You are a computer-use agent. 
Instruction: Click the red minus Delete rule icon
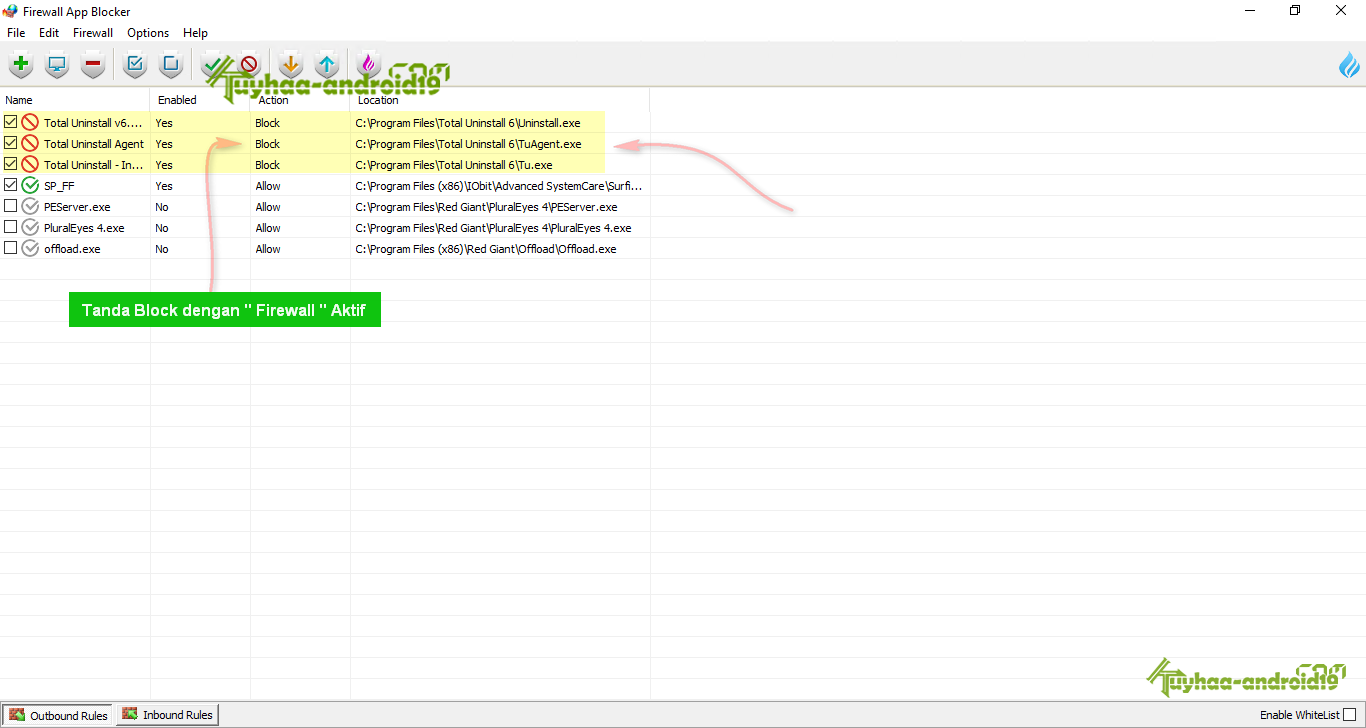[93, 66]
